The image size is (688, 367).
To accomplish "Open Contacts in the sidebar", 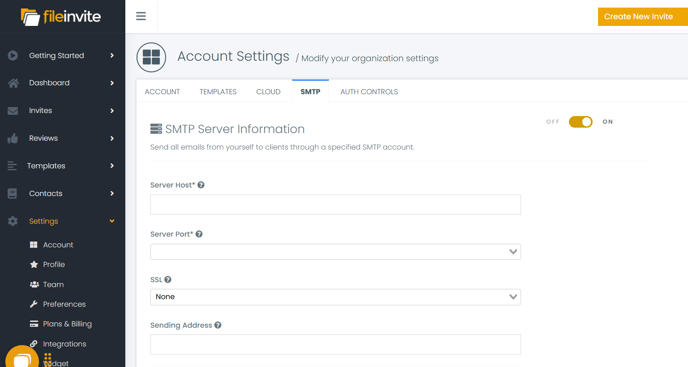I will pyautogui.click(x=46, y=193).
